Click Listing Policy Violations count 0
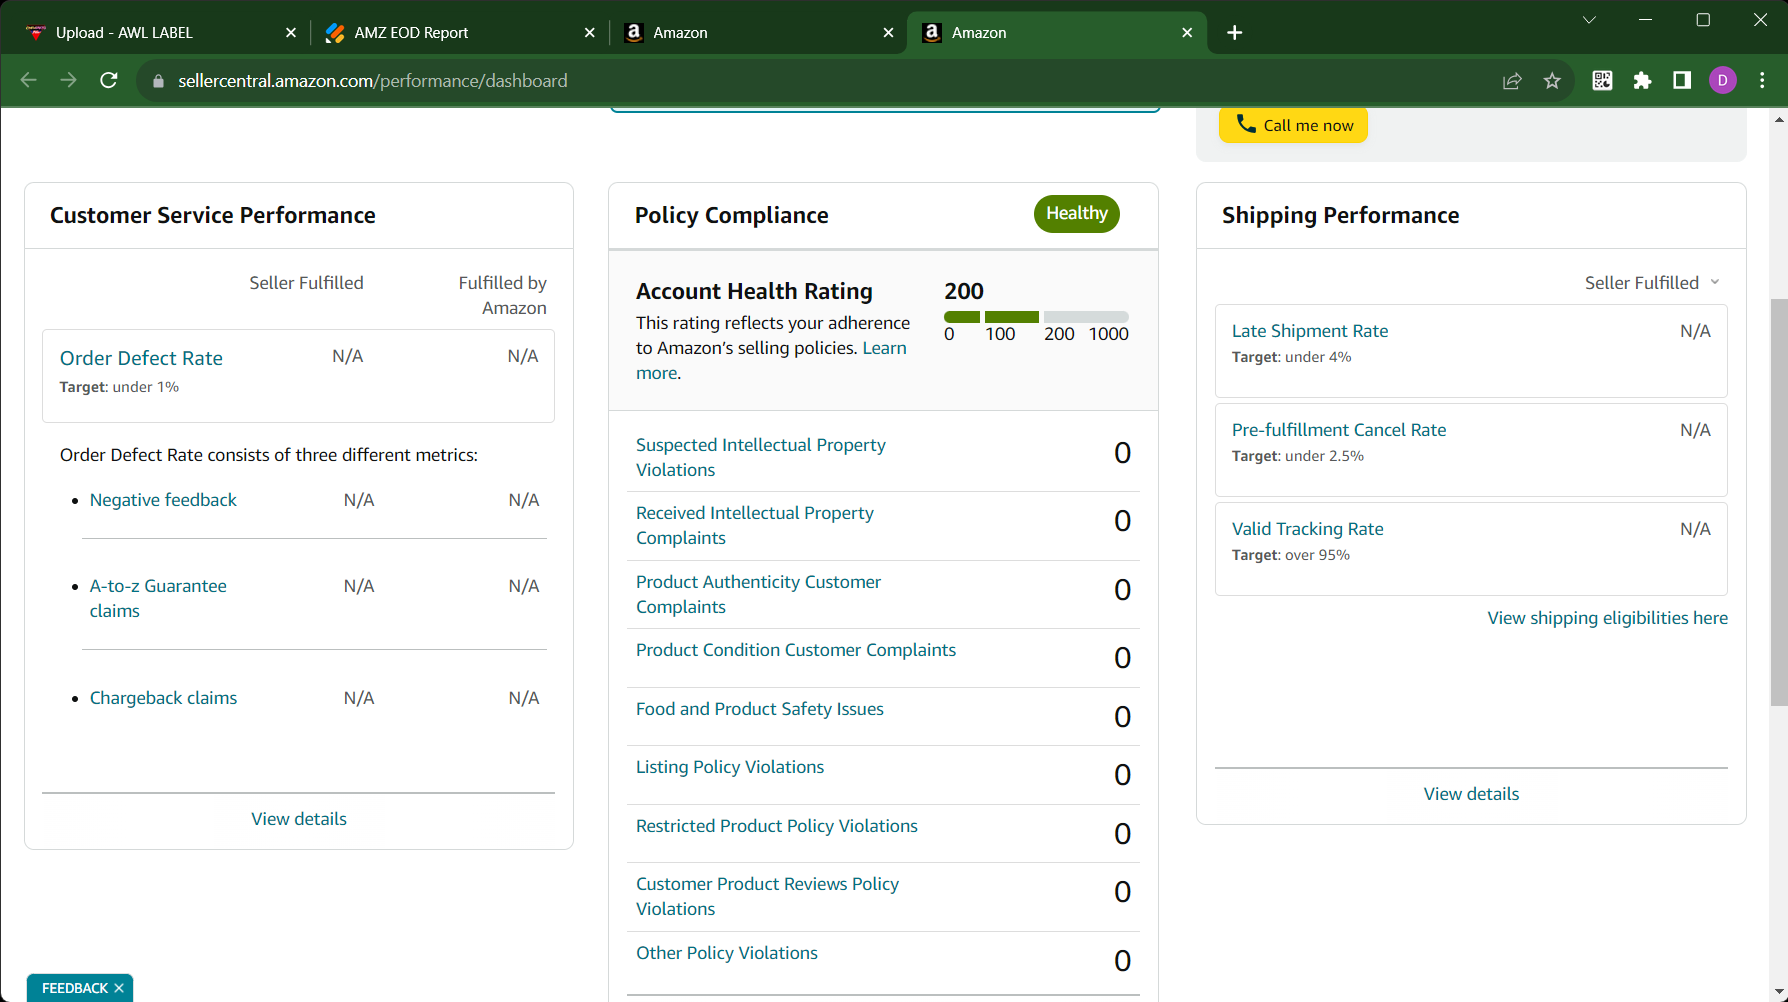 (x=1123, y=774)
